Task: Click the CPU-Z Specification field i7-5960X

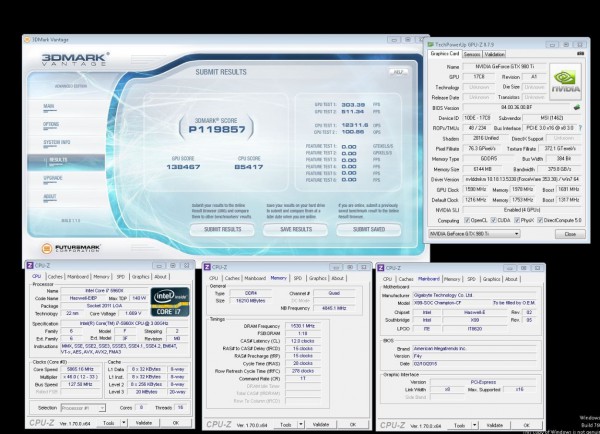Action: (124, 323)
